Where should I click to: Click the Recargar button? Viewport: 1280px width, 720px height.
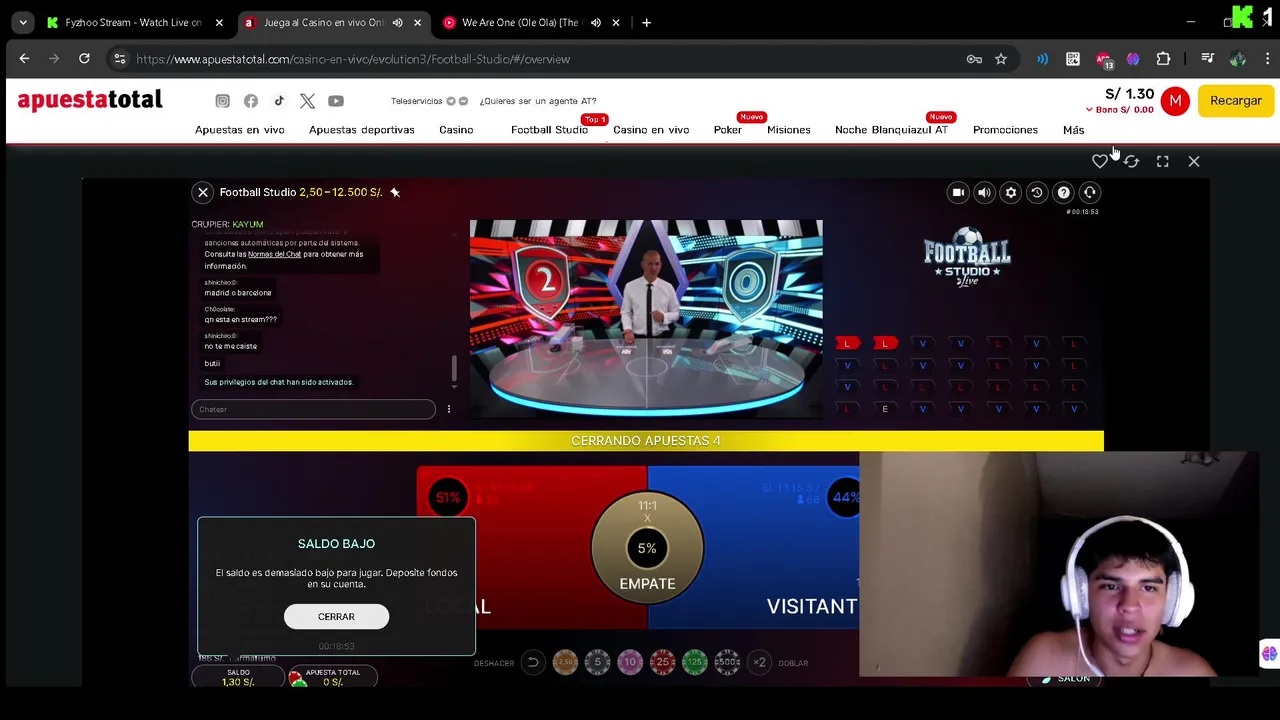tap(1236, 100)
